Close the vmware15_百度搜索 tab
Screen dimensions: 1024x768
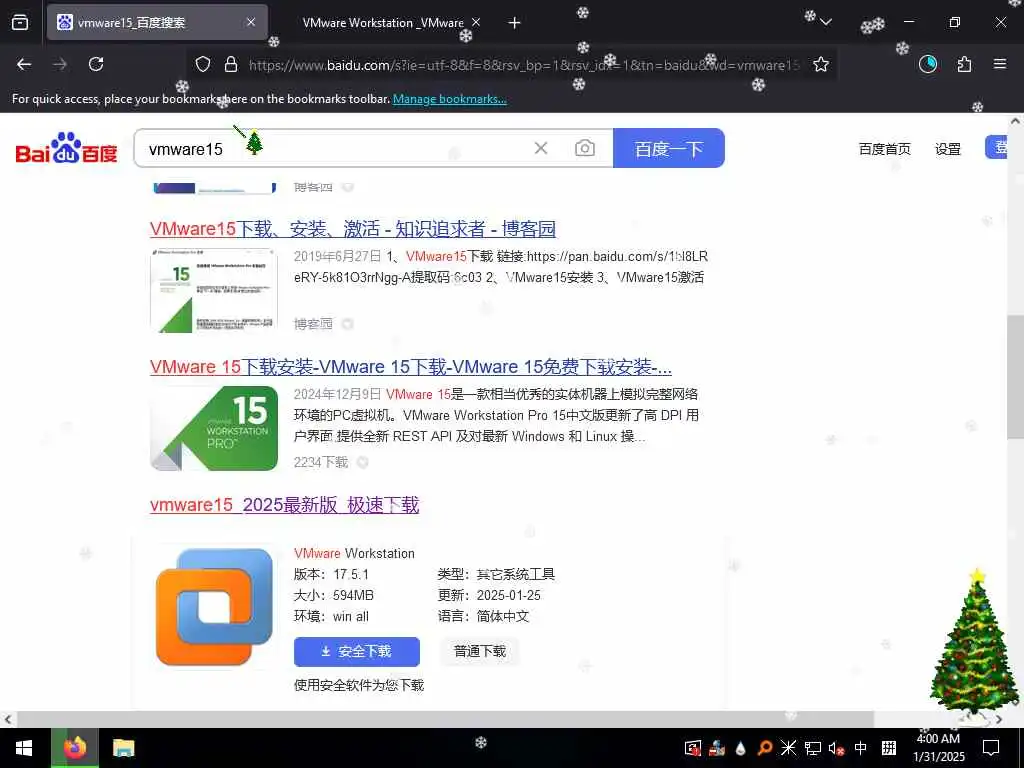click(x=251, y=22)
